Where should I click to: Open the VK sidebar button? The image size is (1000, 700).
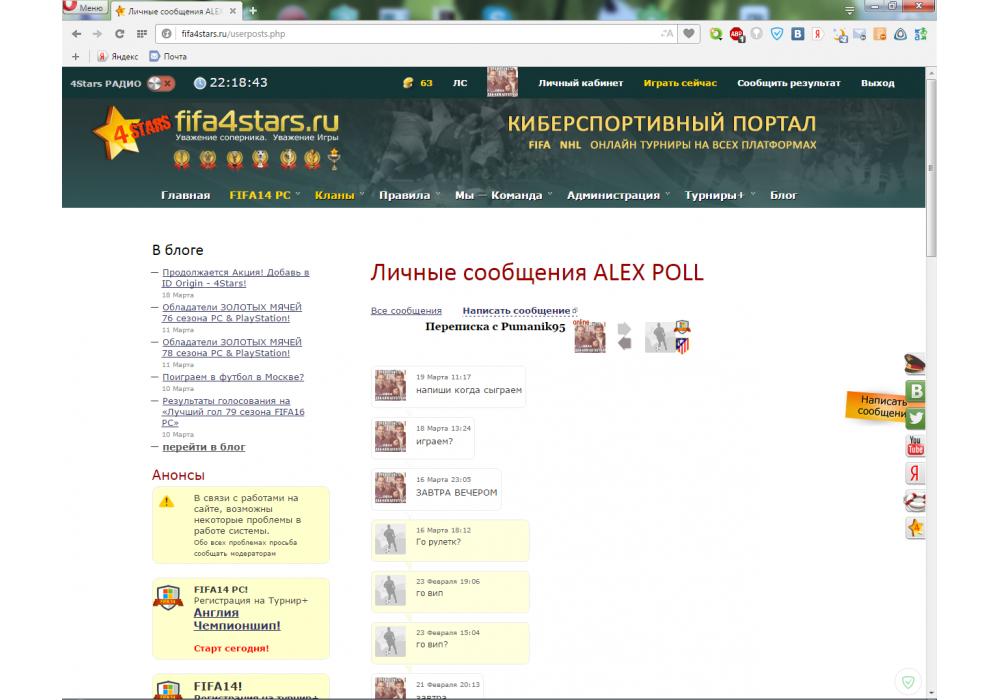pyautogui.click(x=916, y=391)
